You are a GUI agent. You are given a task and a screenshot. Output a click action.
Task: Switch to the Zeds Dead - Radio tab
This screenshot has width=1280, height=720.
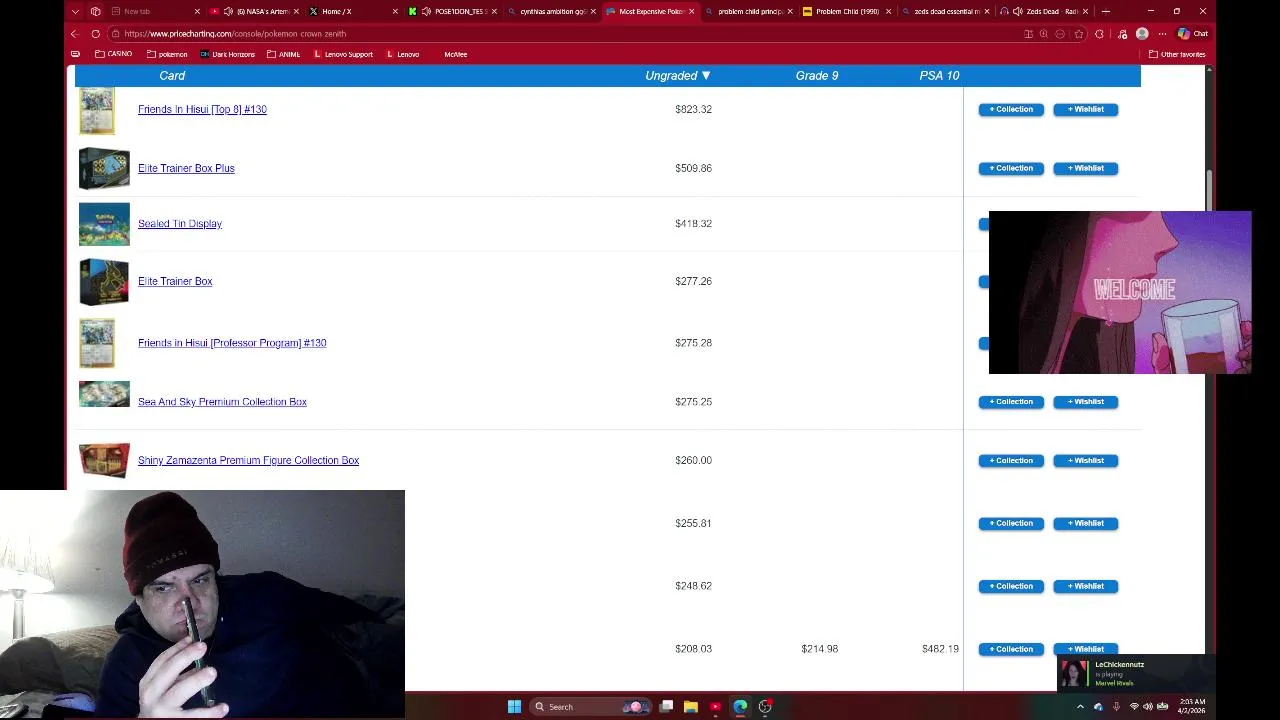point(1045,11)
